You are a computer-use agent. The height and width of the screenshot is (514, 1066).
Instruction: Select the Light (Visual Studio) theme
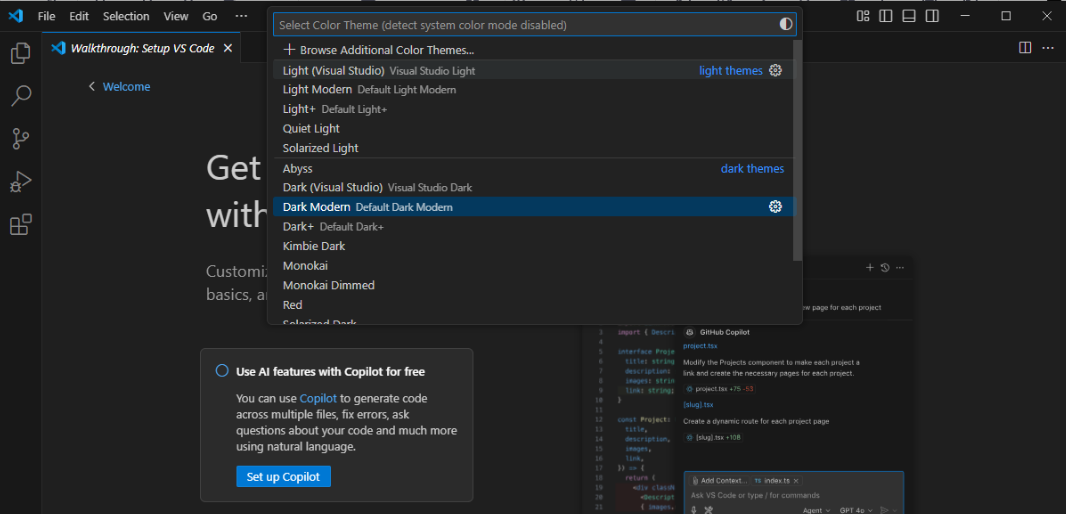click(533, 70)
